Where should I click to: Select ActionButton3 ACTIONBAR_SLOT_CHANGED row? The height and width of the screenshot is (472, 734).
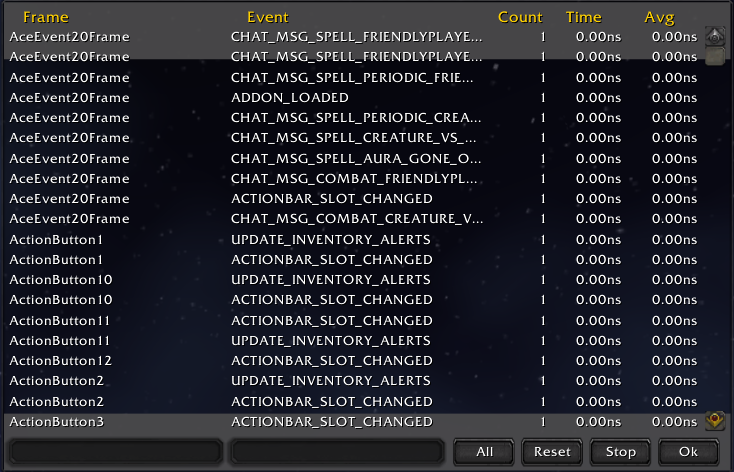[331, 422]
